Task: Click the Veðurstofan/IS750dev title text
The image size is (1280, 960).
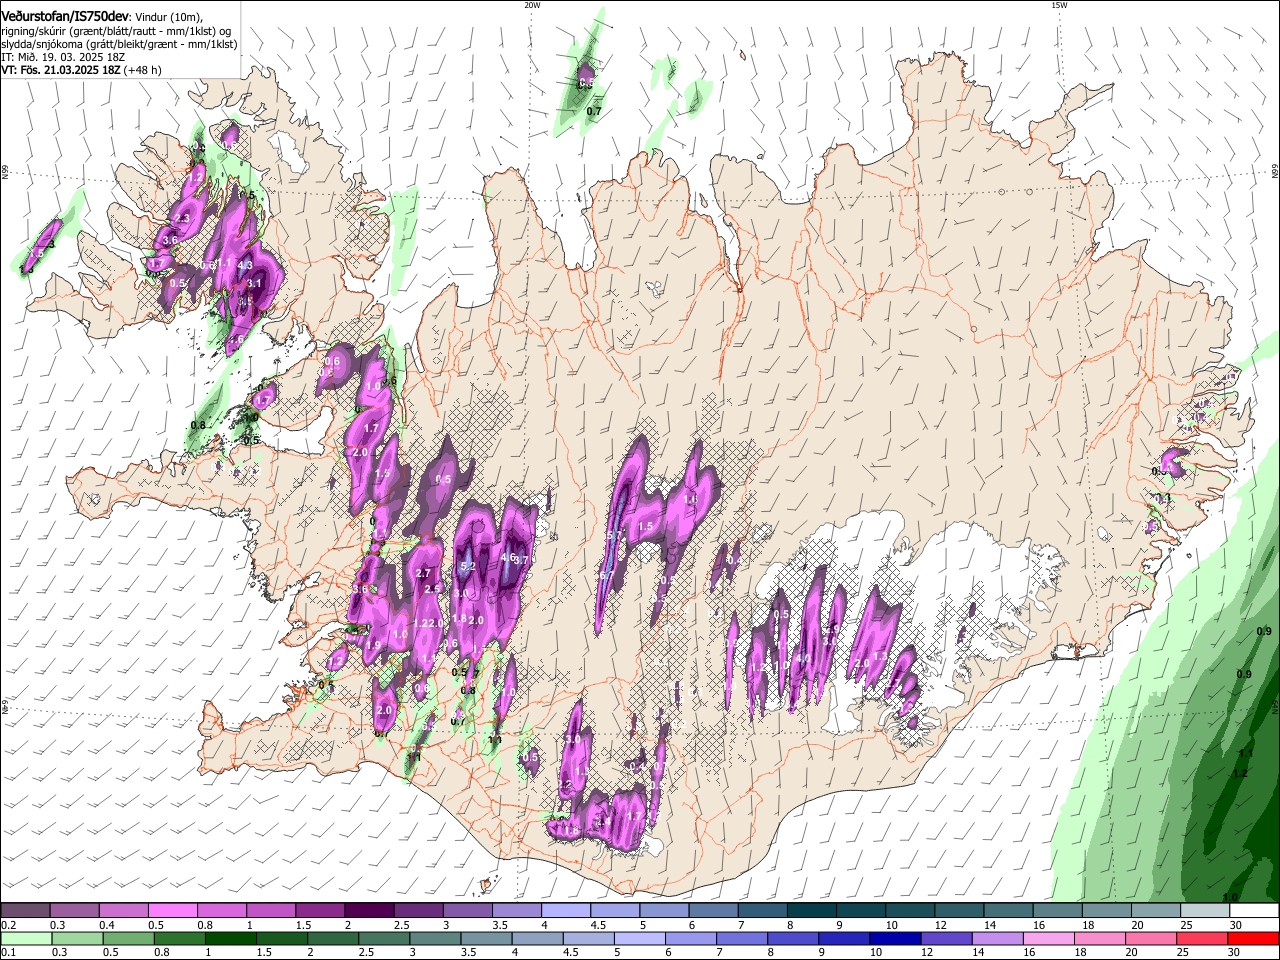Action: [x=65, y=17]
